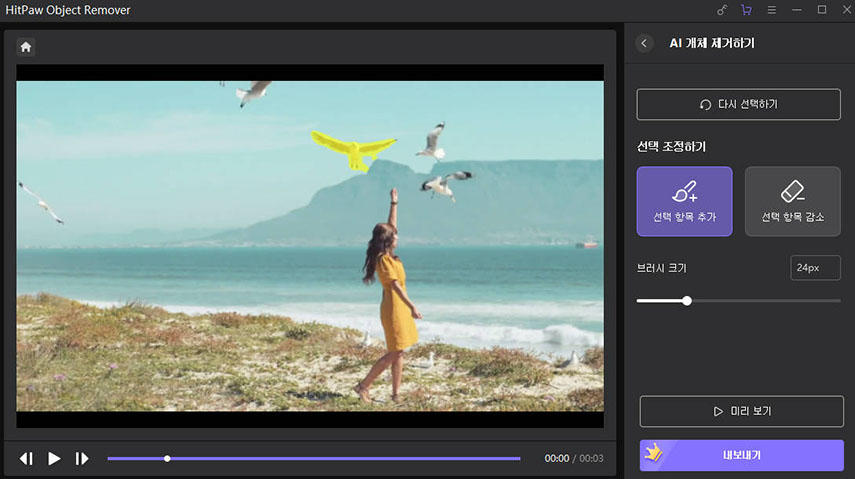
Task: Open the hamburger menu in title bar
Action: [771, 10]
